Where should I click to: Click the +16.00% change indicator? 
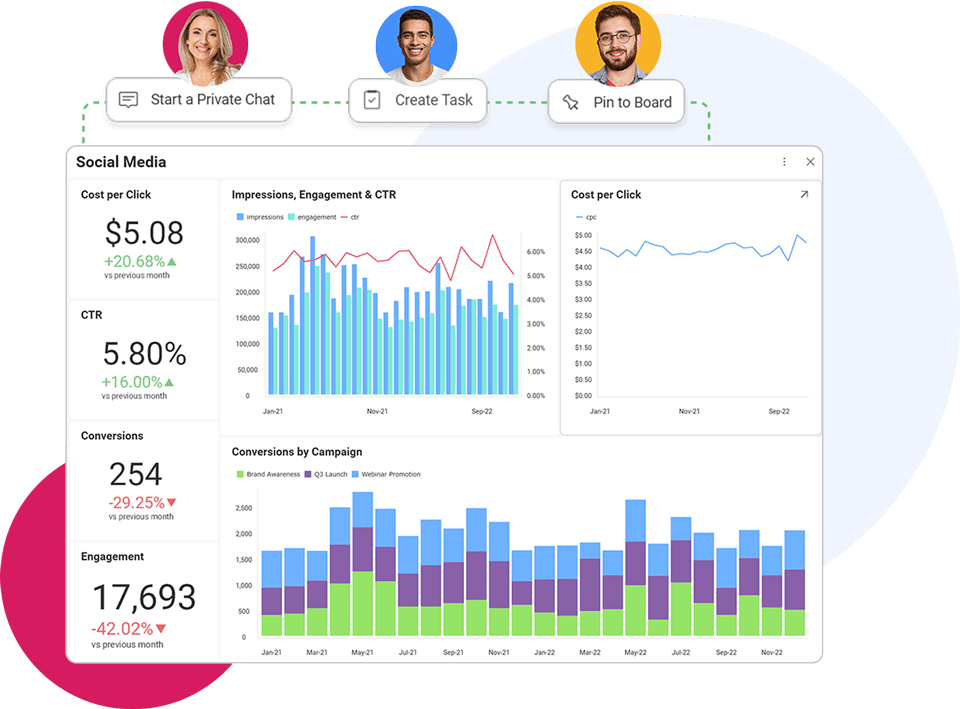tap(132, 382)
